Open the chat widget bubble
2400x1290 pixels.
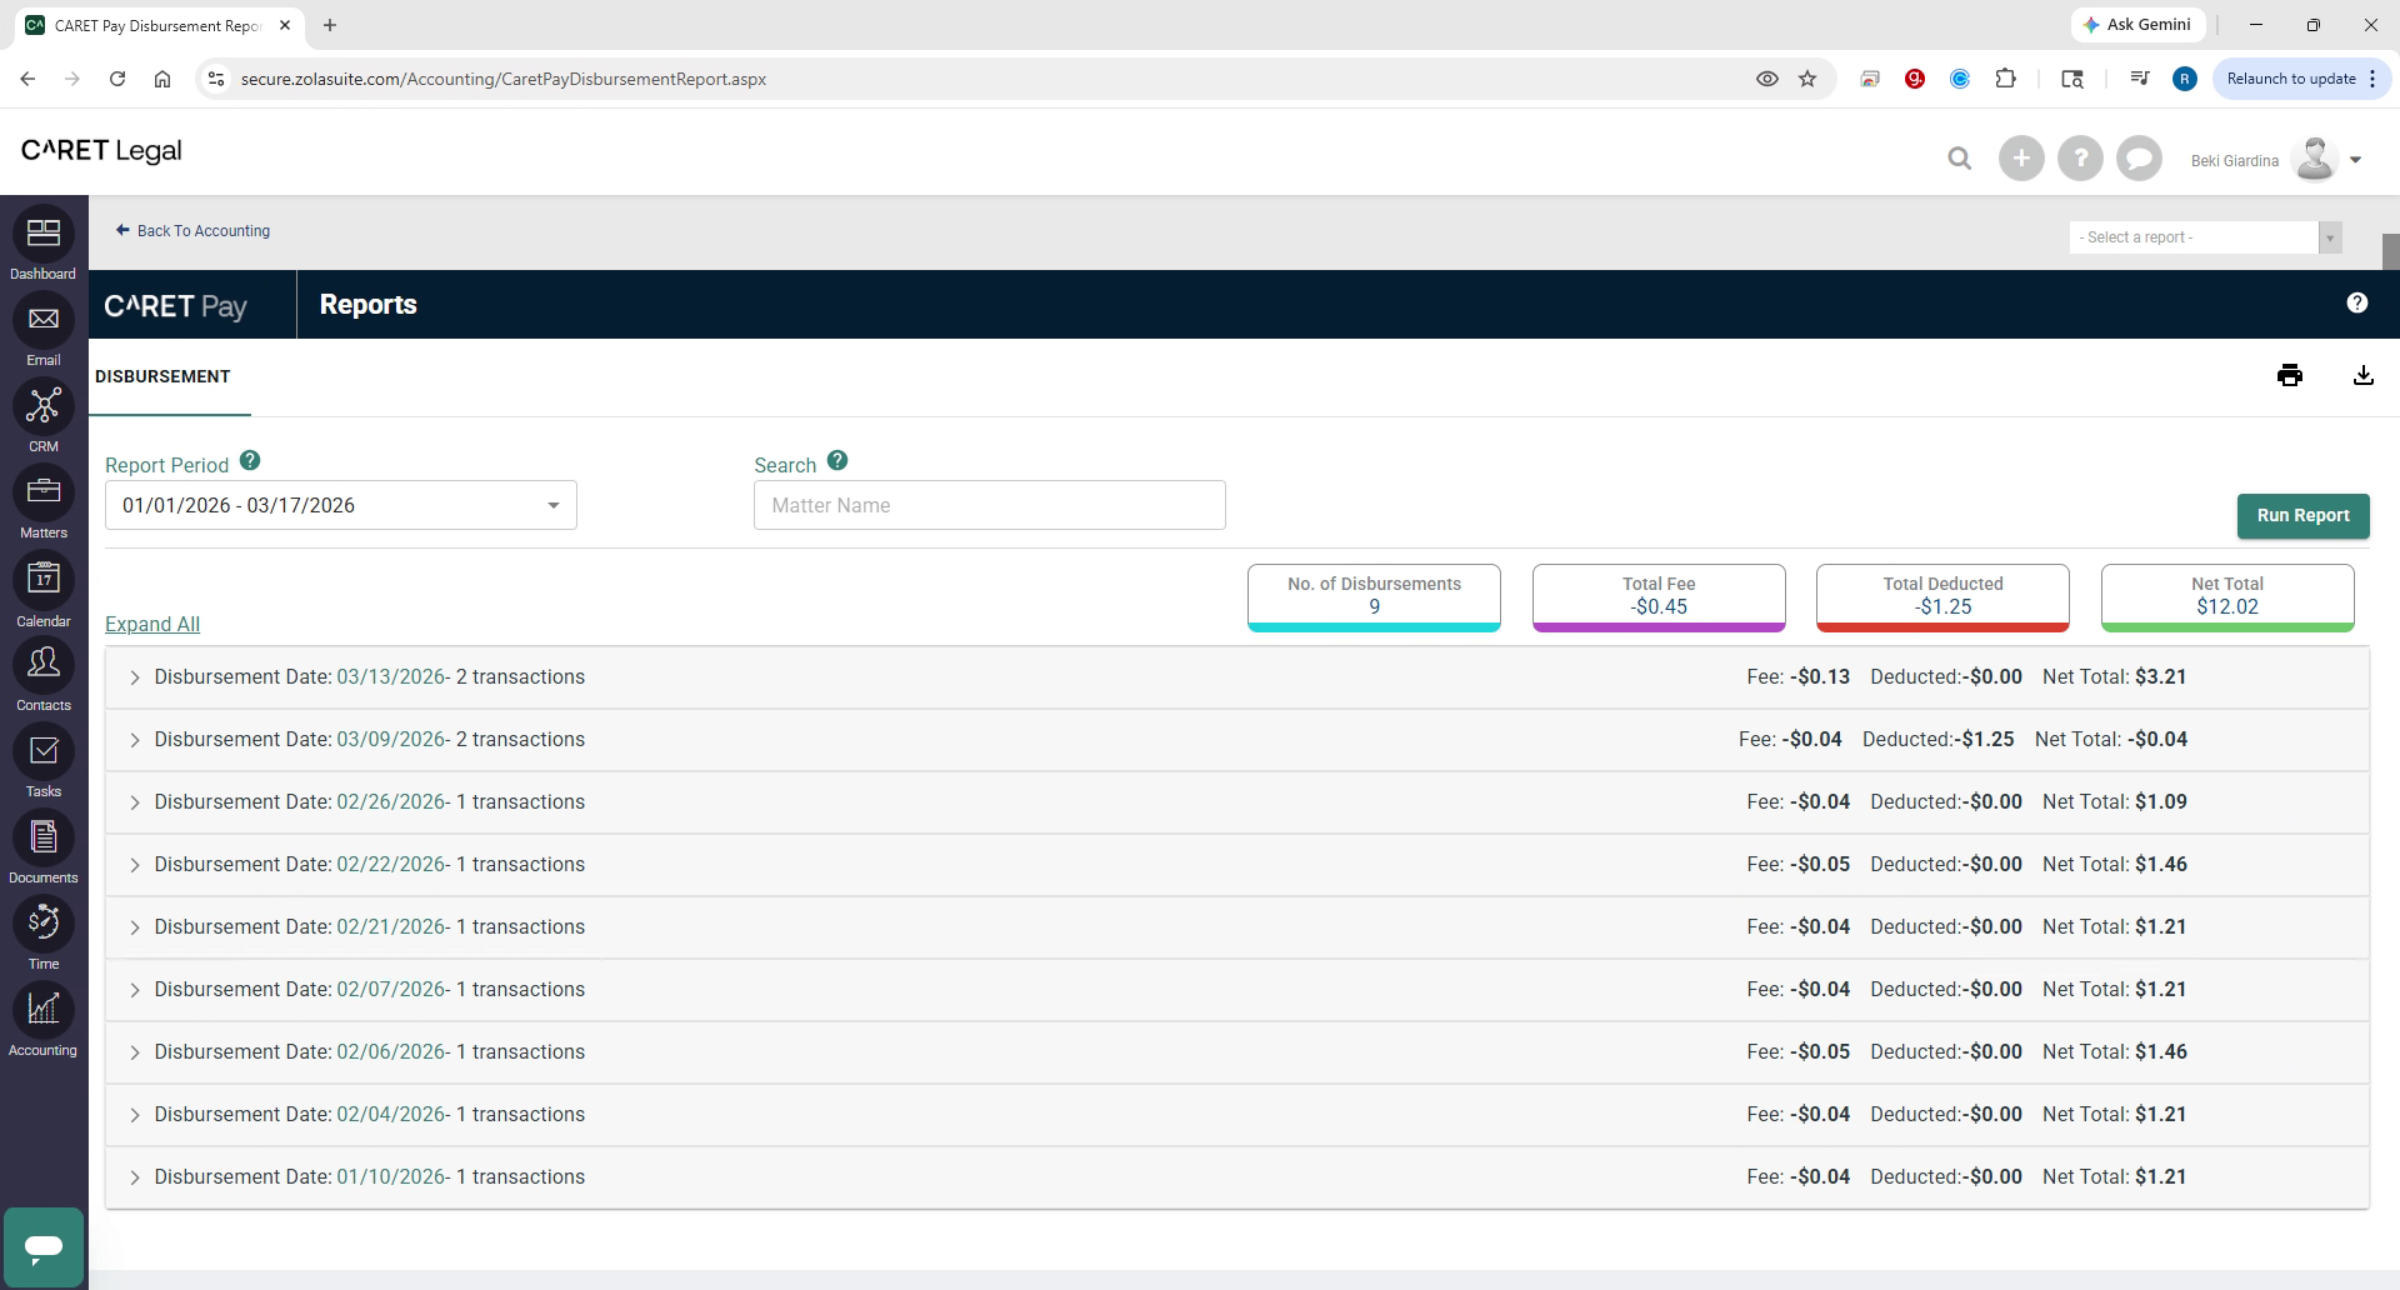[43, 1247]
